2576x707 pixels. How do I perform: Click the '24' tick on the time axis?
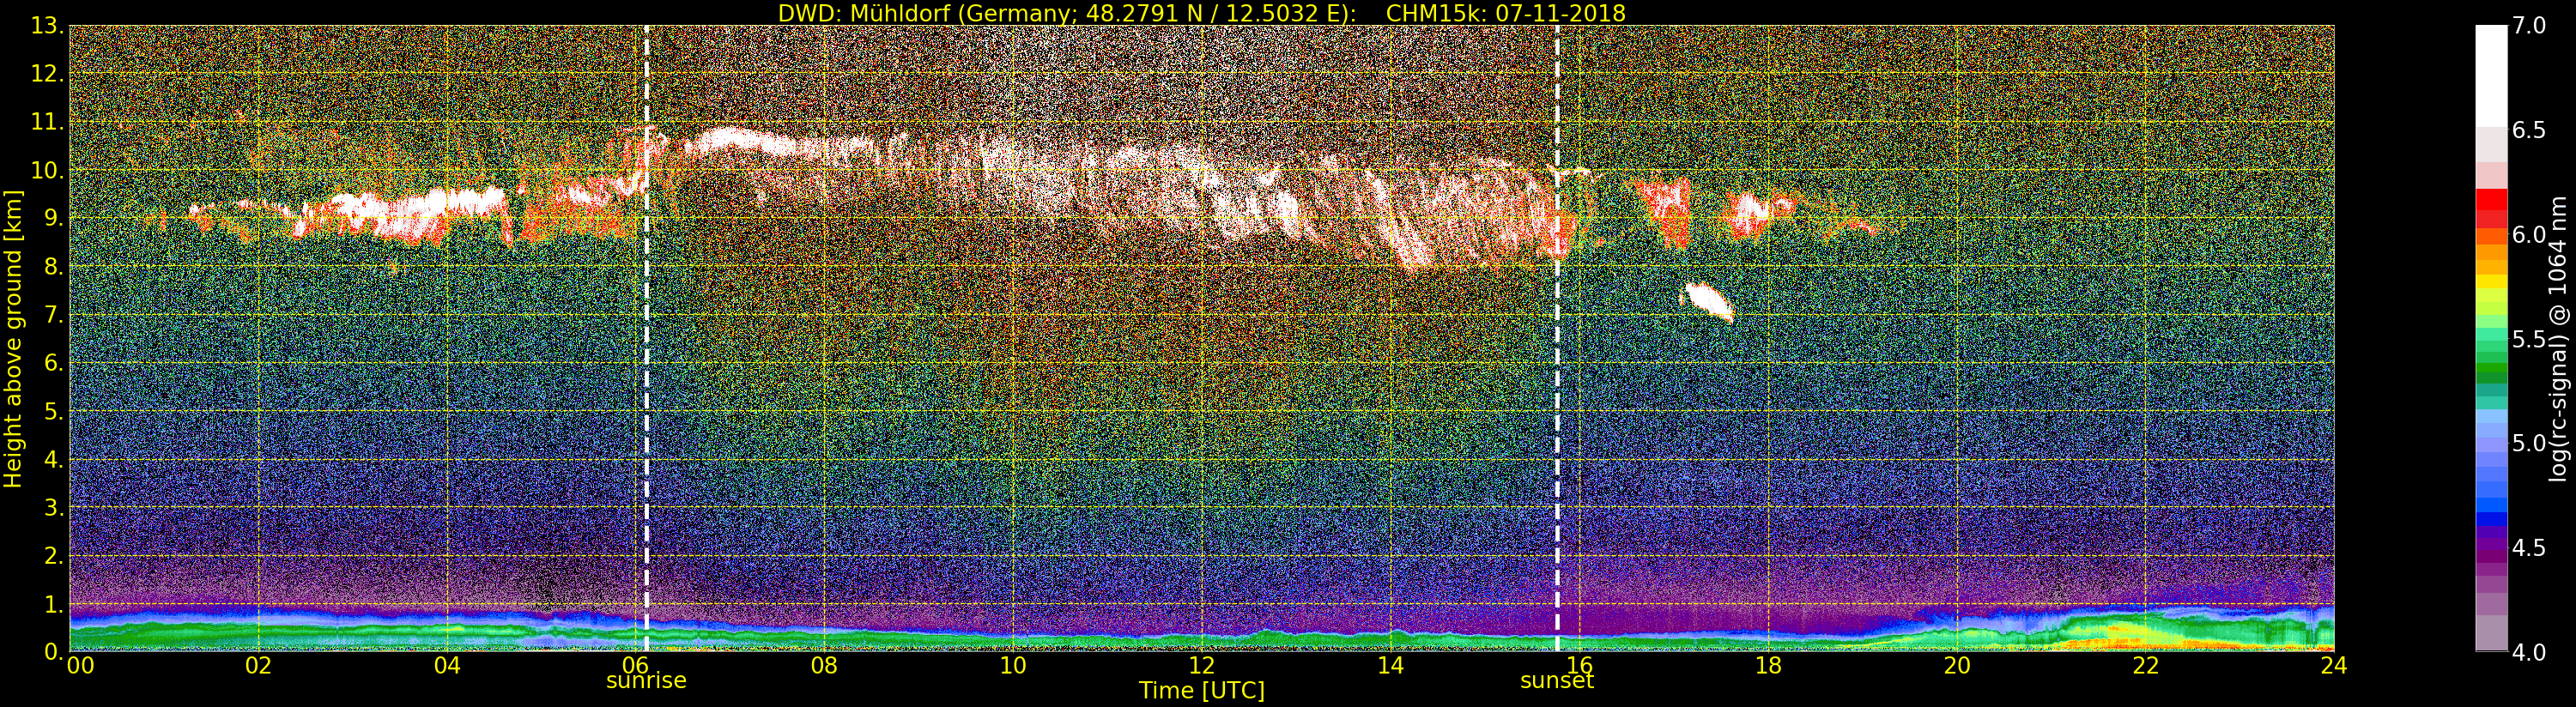pos(2333,665)
